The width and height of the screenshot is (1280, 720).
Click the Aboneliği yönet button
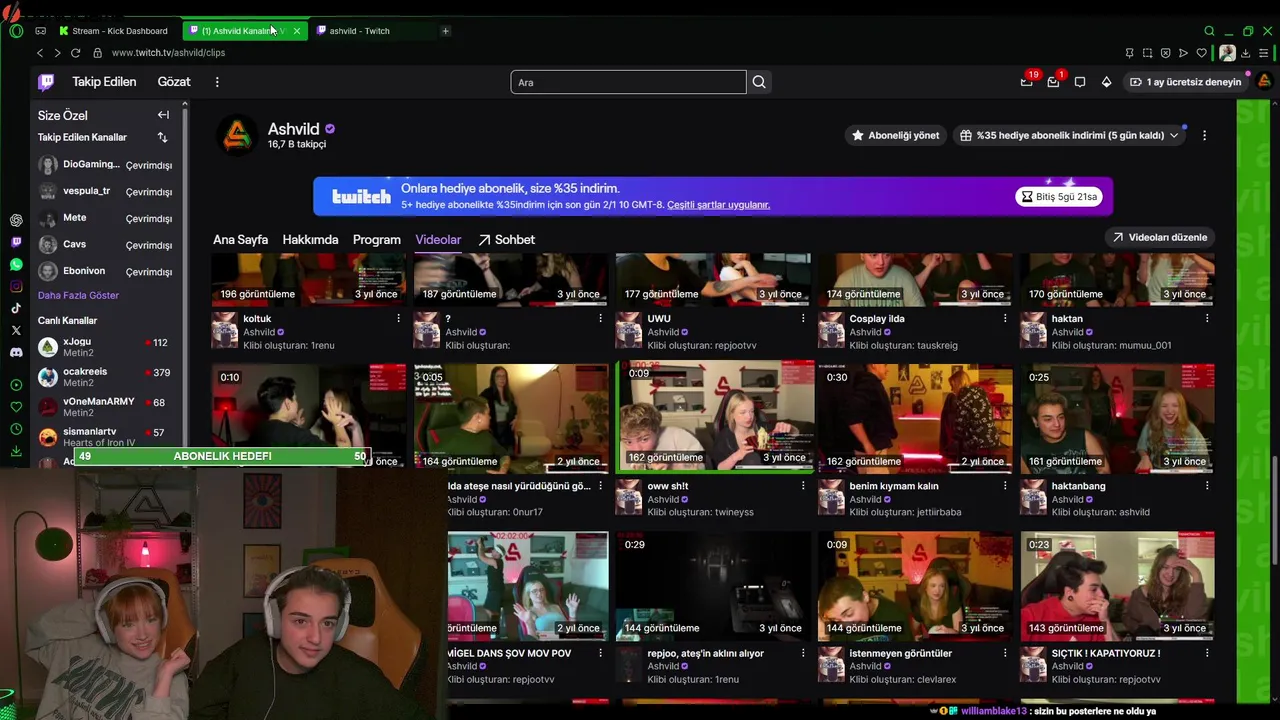(x=896, y=135)
